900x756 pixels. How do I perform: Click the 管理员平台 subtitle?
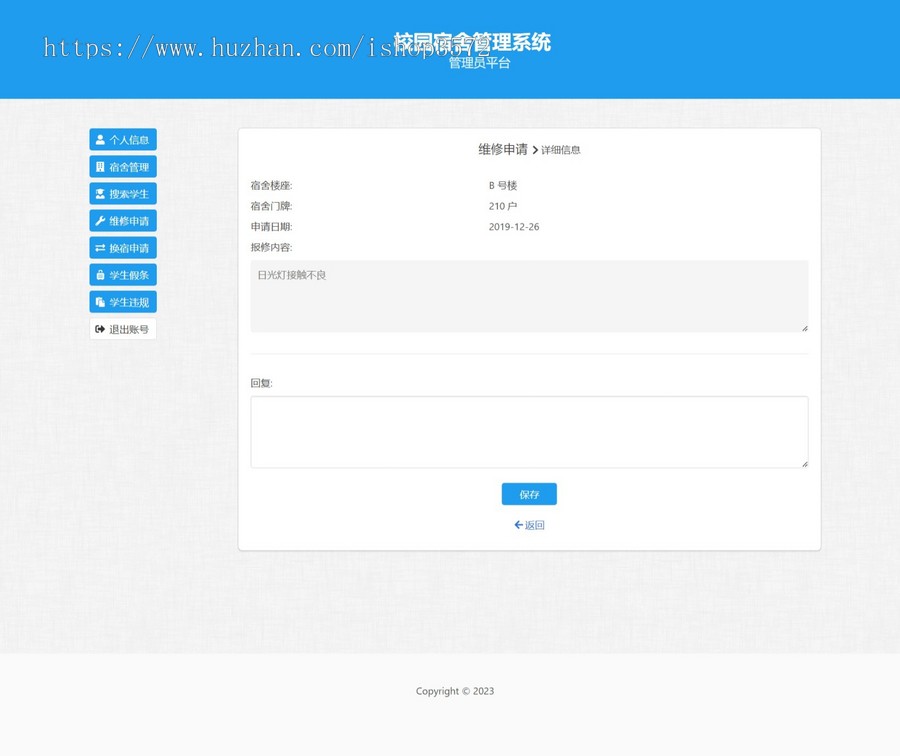tap(479, 63)
